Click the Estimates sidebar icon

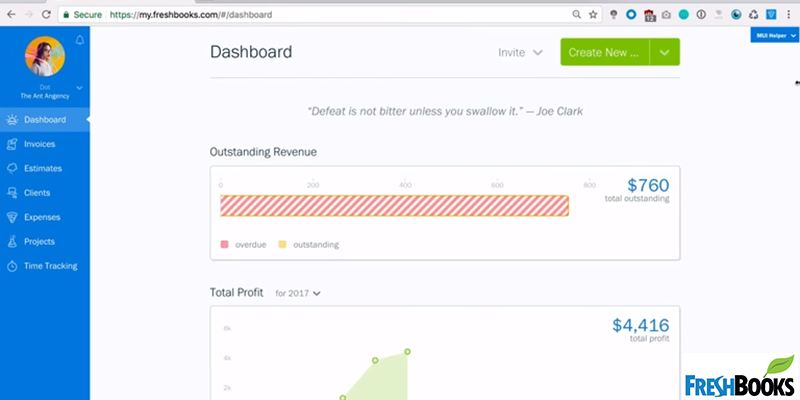pyautogui.click(x=12, y=169)
